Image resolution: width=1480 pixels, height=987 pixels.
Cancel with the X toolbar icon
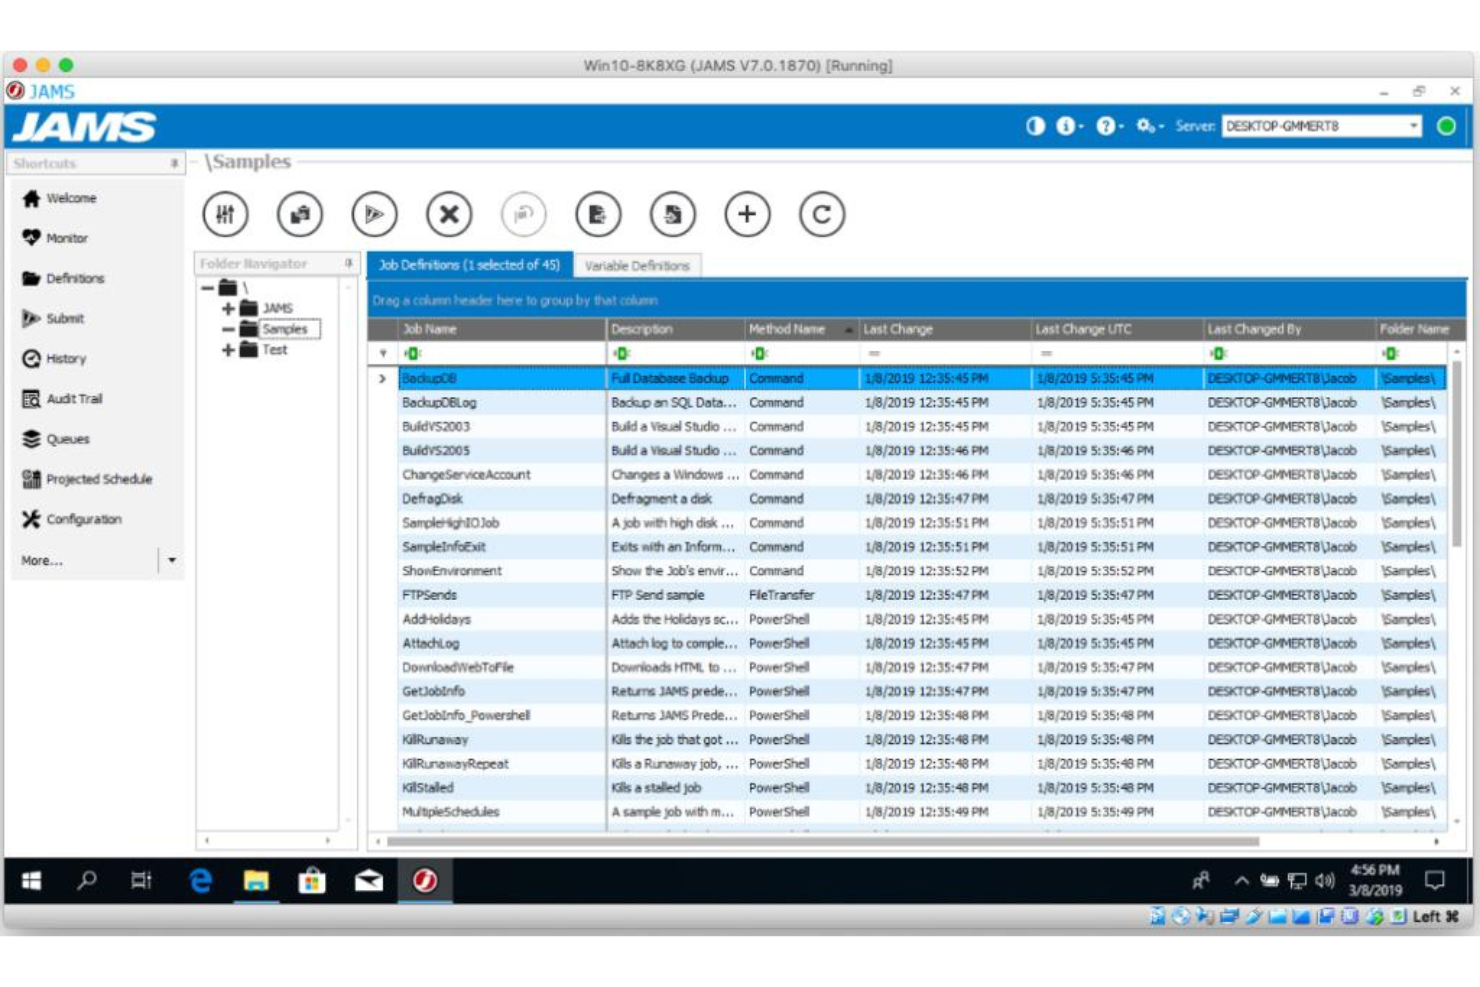point(449,213)
